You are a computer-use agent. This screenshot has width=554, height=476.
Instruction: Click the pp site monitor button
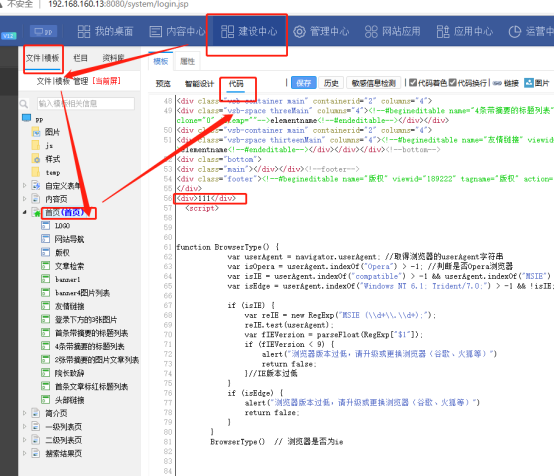[x=43, y=31]
